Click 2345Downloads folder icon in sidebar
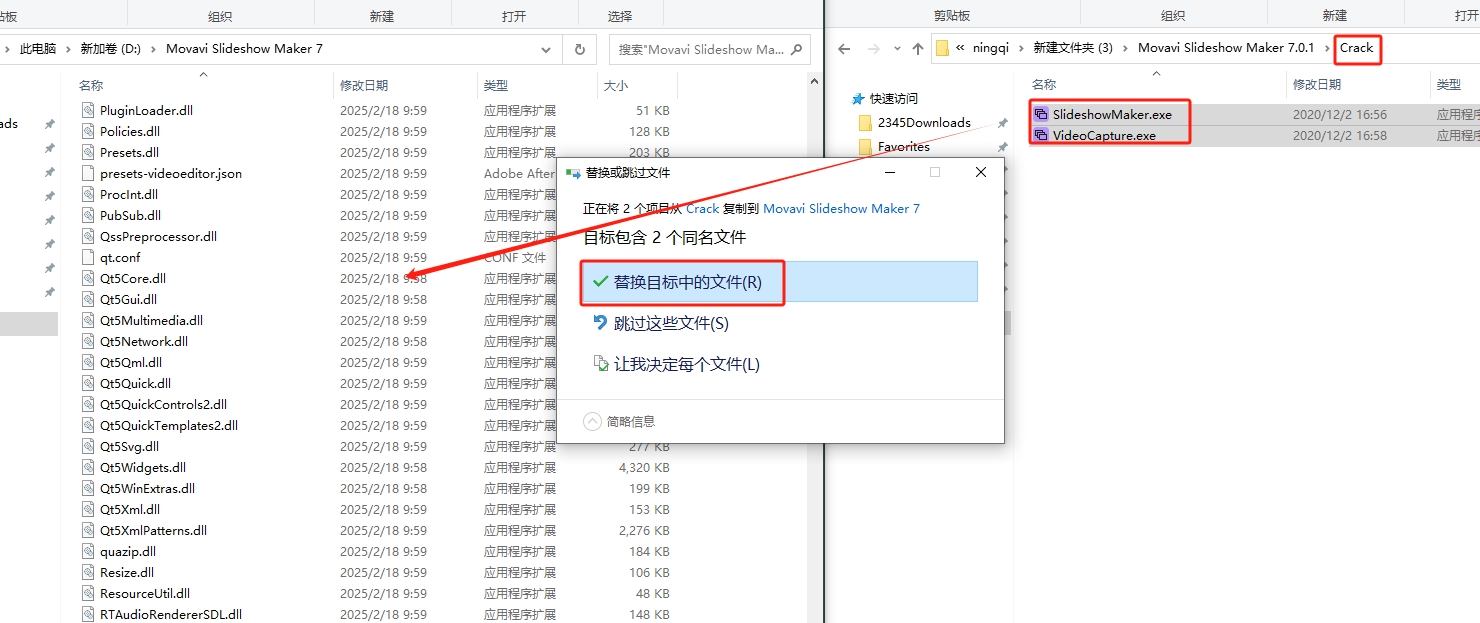Image resolution: width=1480 pixels, height=623 pixels. click(866, 122)
